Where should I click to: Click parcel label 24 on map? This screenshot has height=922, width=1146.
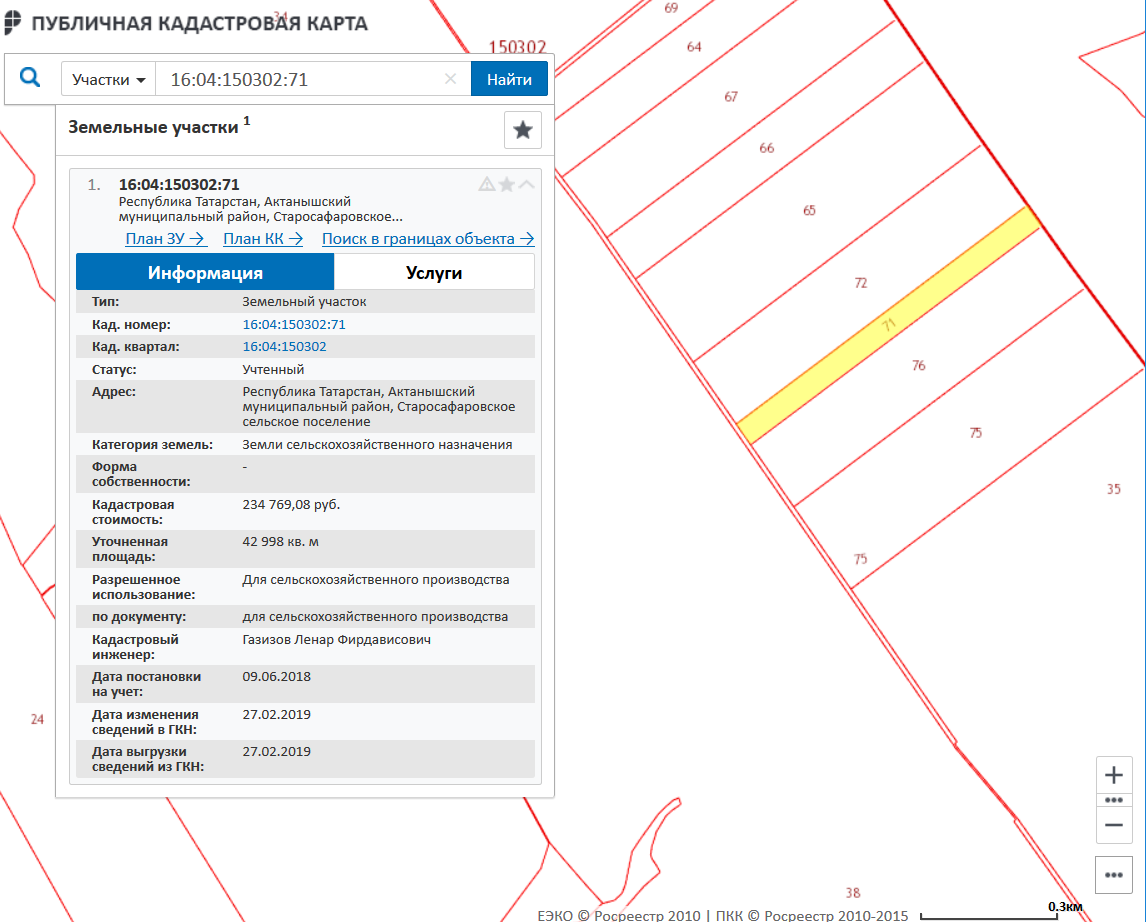(37, 720)
